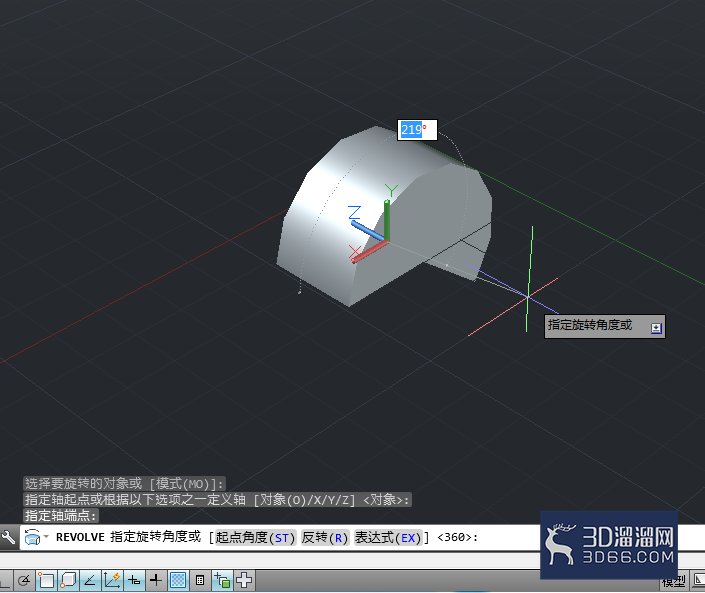This screenshot has width=705, height=593.
Task: Click the 219° dynamic angle input field
Action: pos(417,130)
